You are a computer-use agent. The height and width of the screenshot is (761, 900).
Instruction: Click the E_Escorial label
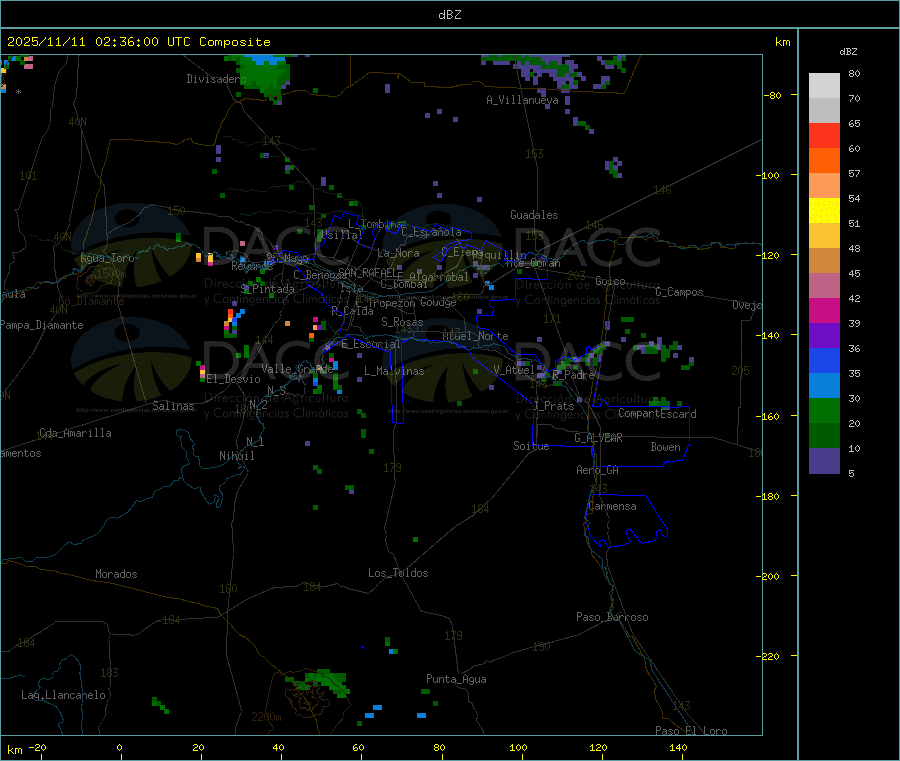pyautogui.click(x=370, y=344)
